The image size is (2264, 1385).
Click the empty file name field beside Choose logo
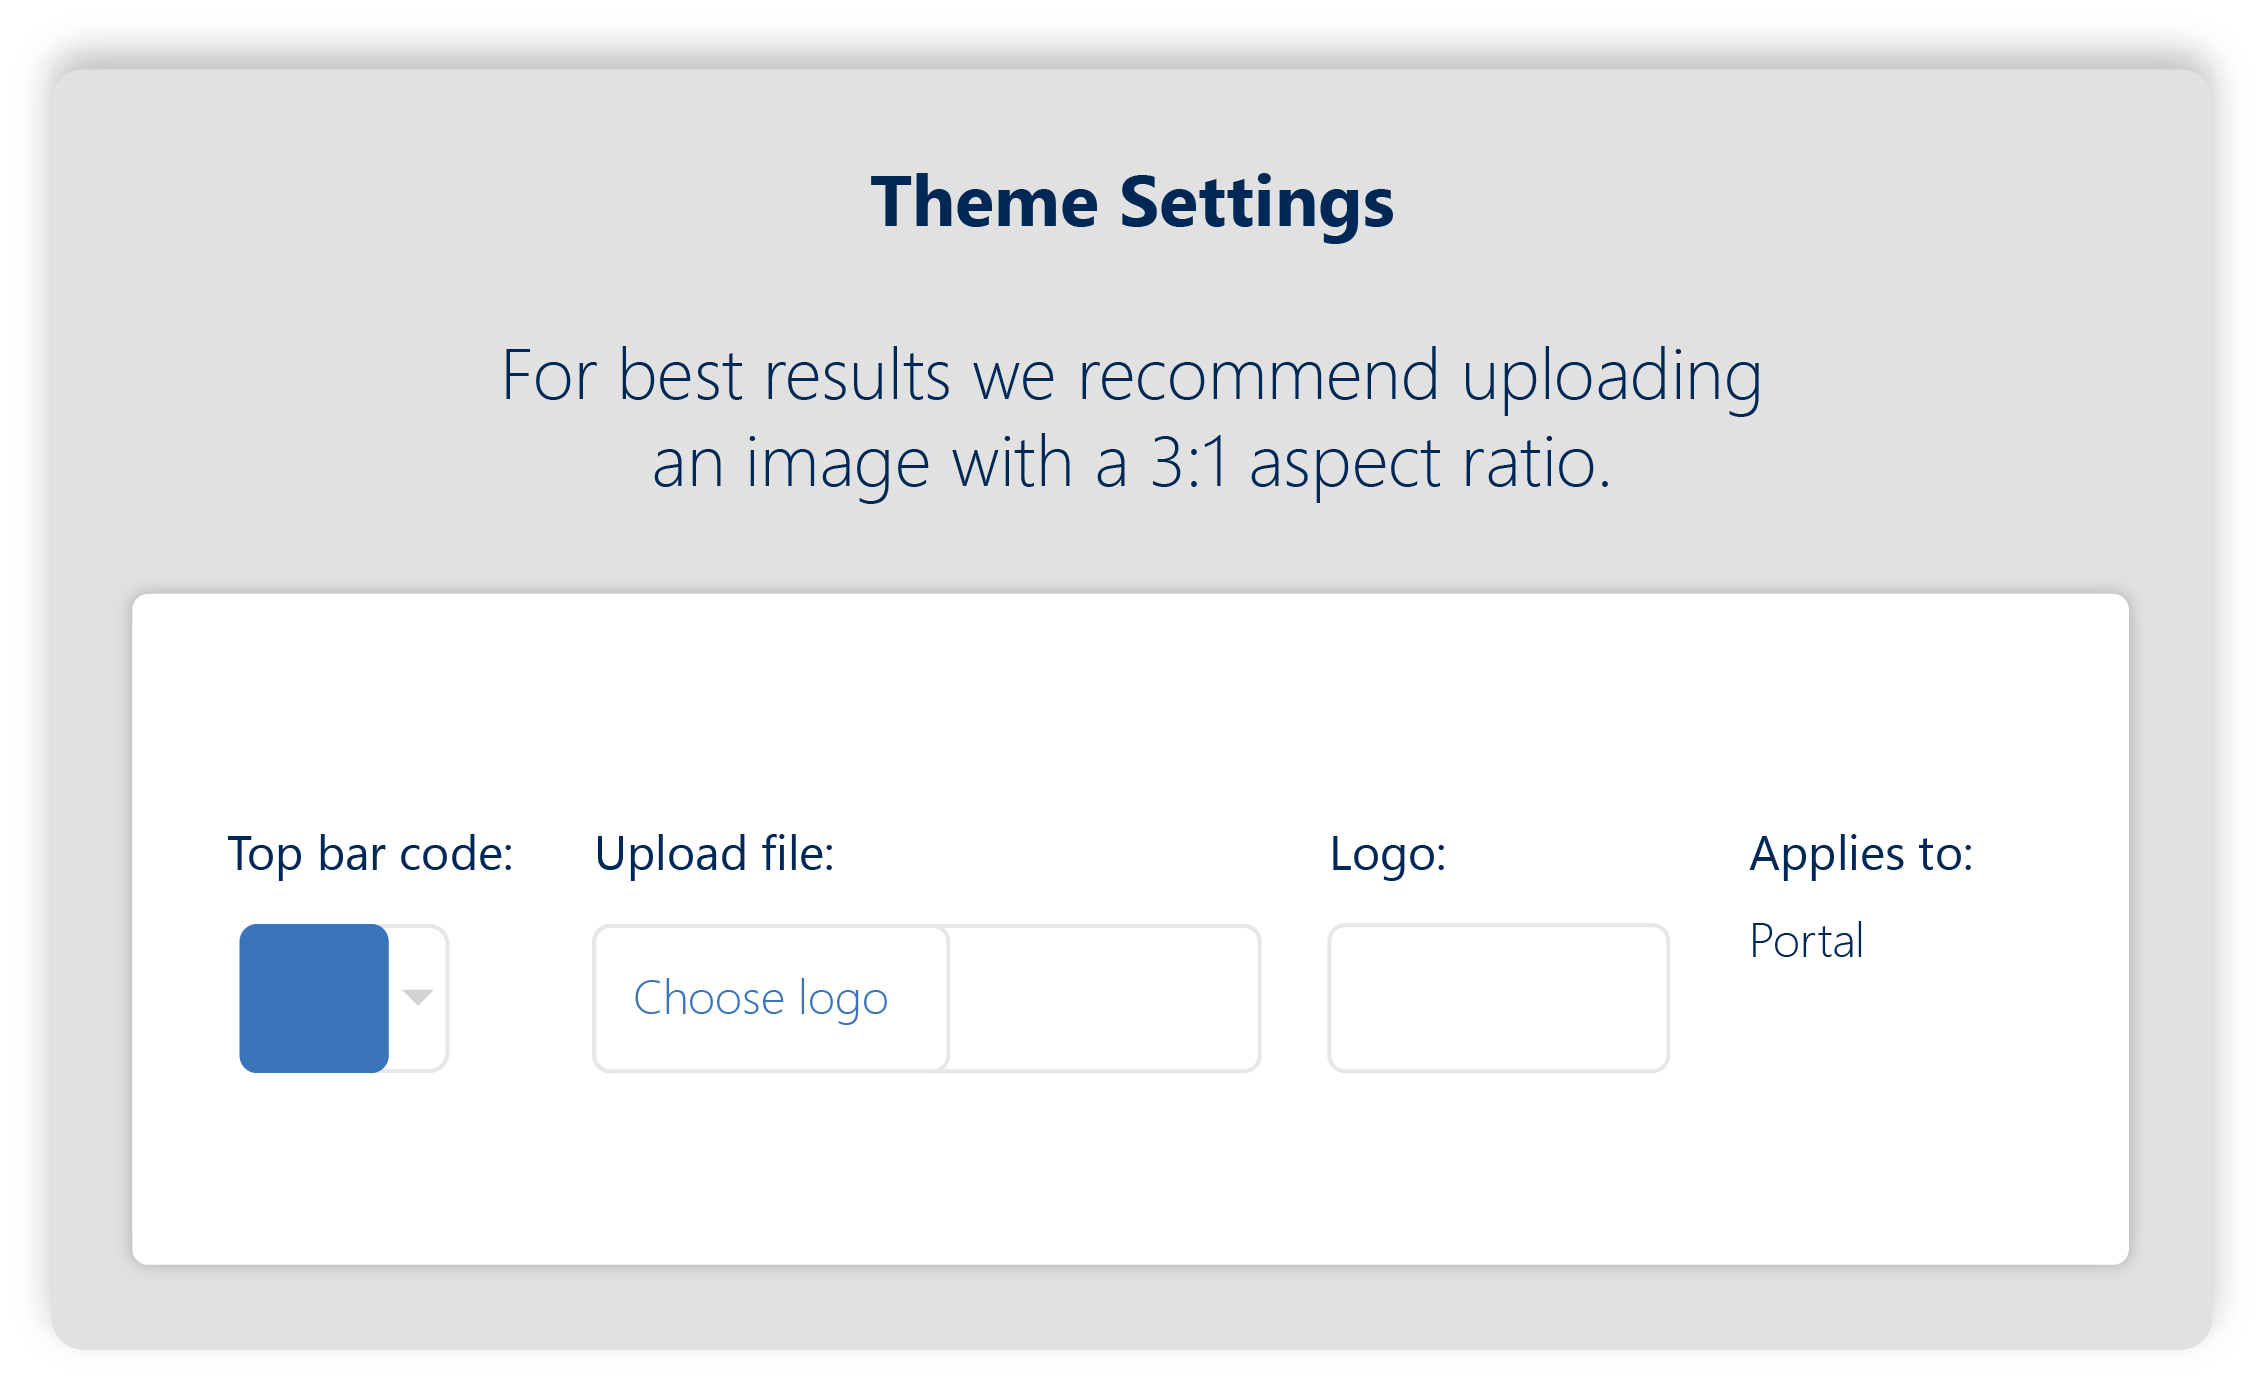tap(1103, 998)
